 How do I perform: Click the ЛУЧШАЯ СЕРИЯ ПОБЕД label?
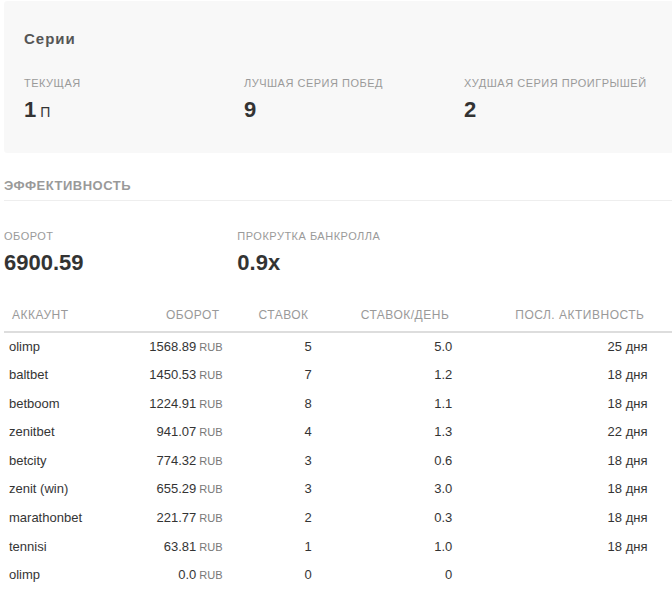click(313, 83)
